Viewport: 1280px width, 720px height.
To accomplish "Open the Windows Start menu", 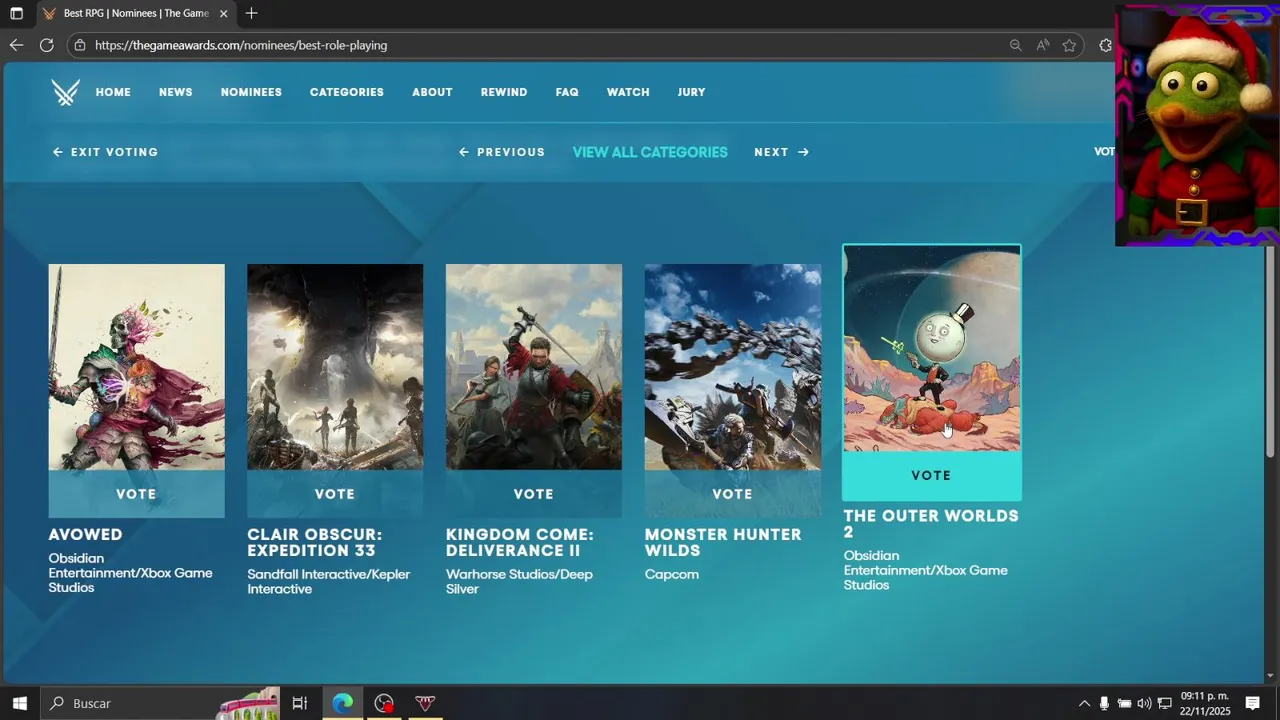I will (x=19, y=703).
